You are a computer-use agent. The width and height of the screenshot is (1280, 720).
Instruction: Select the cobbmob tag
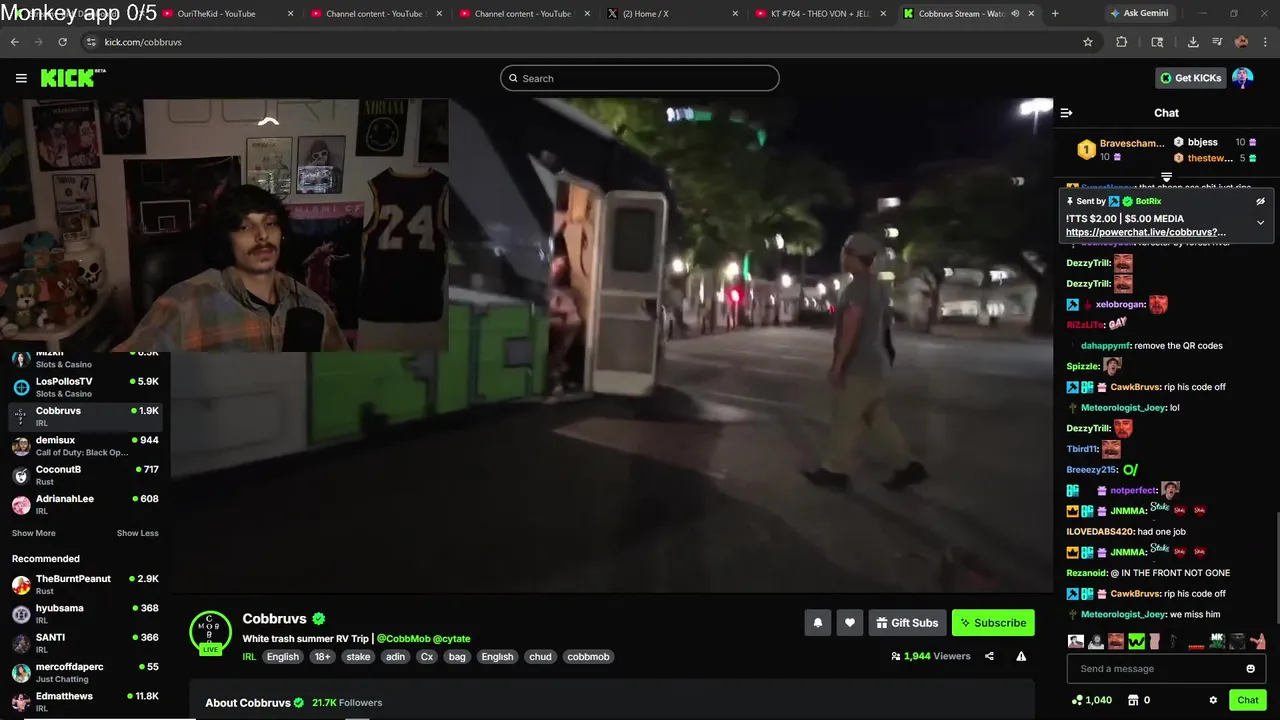click(588, 657)
